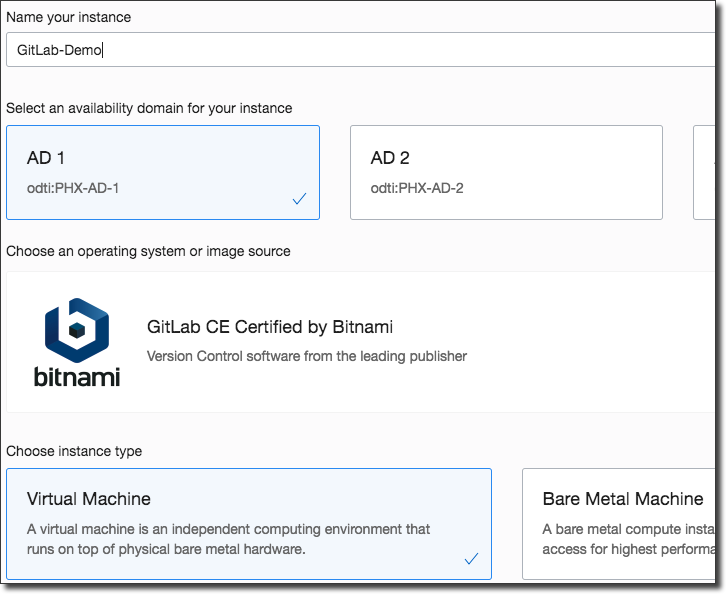Click the bitnami wordmark under the logo
The height and width of the screenshot is (594, 726).
(x=77, y=378)
